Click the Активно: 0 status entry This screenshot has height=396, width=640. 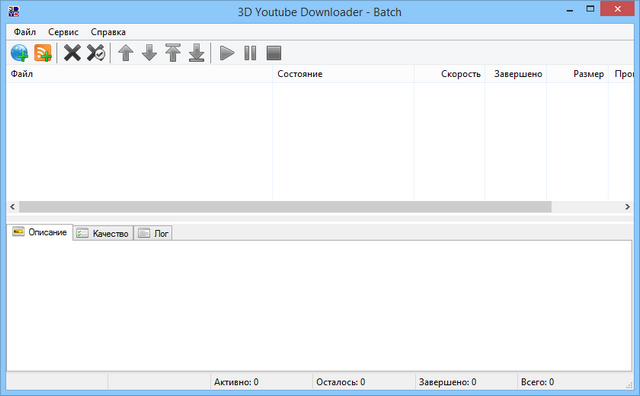(236, 382)
